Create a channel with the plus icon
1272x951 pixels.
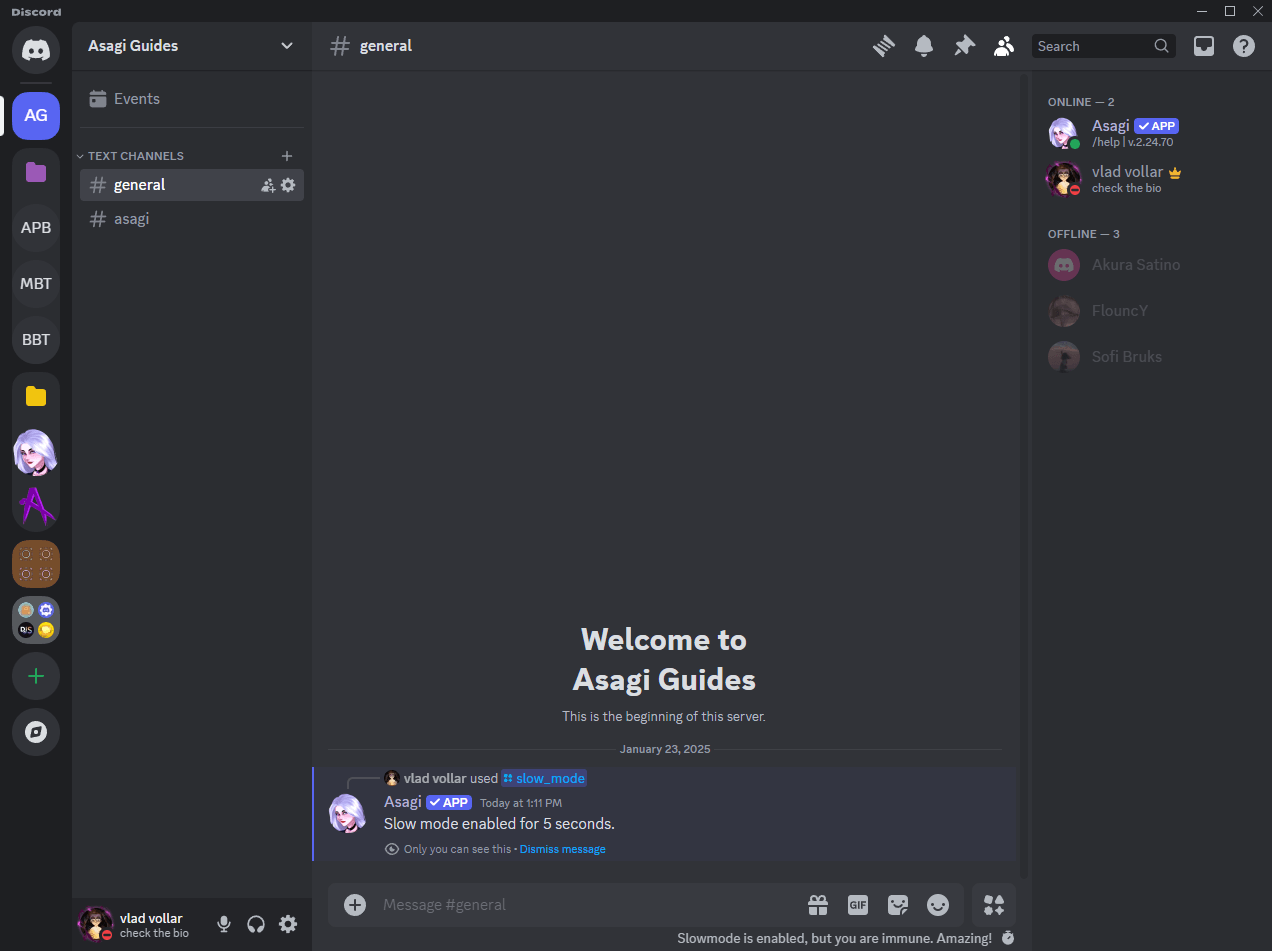click(x=287, y=156)
